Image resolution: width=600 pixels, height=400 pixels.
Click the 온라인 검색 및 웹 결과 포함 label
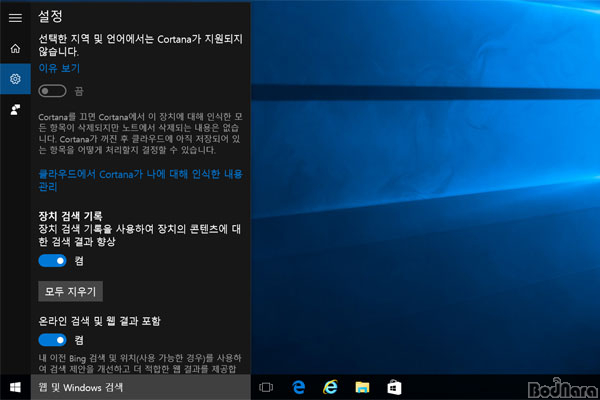[99, 321]
